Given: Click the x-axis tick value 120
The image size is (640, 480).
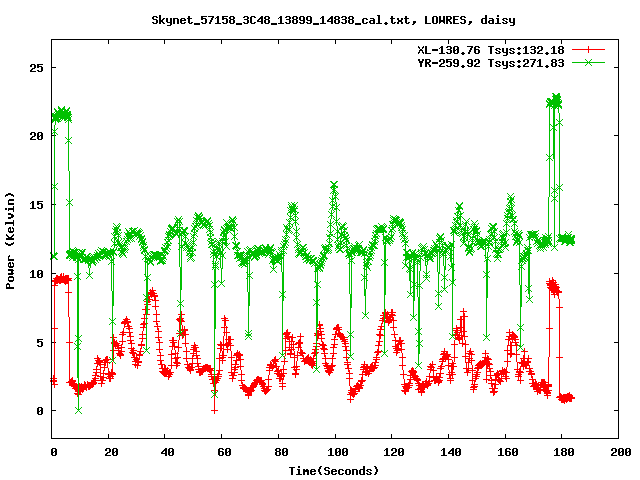Looking at the screenshot, I should coord(394,452).
